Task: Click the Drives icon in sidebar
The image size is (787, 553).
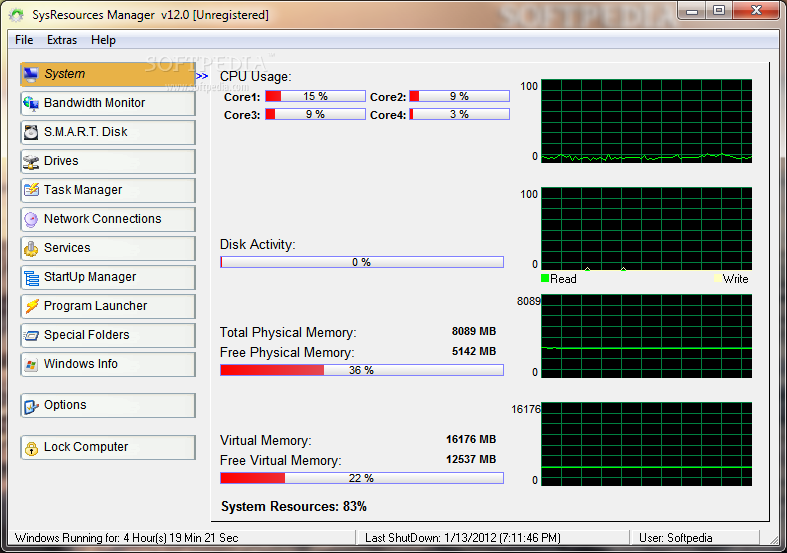Action: tap(31, 162)
